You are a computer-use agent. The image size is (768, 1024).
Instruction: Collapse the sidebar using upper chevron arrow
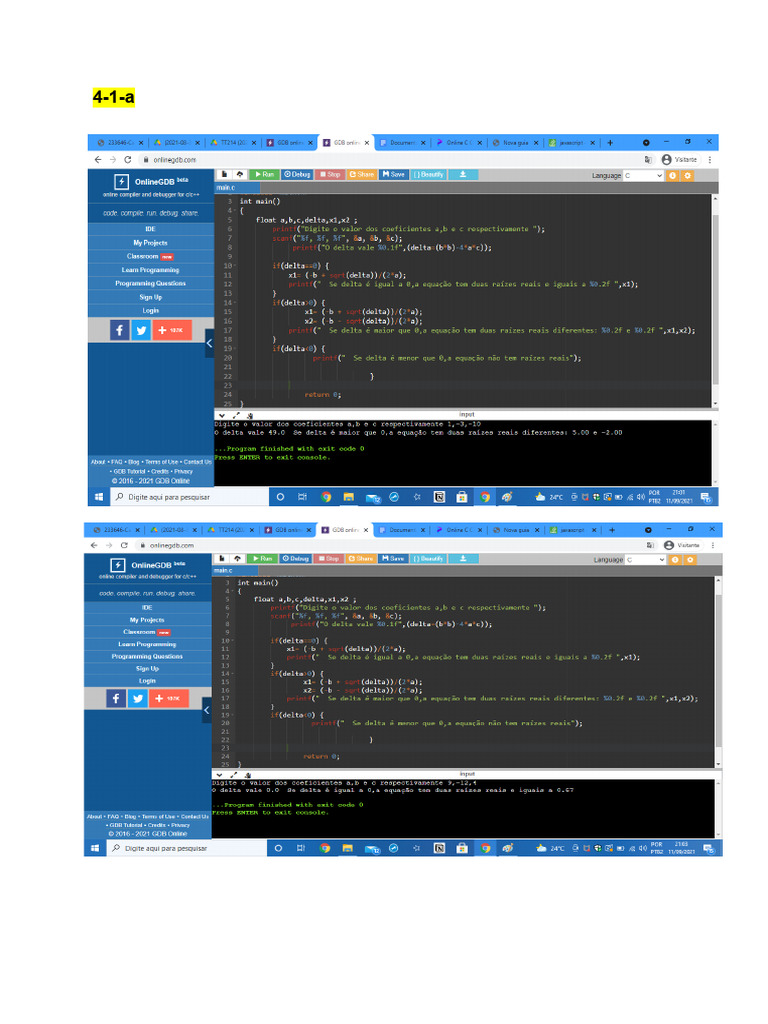click(x=209, y=343)
